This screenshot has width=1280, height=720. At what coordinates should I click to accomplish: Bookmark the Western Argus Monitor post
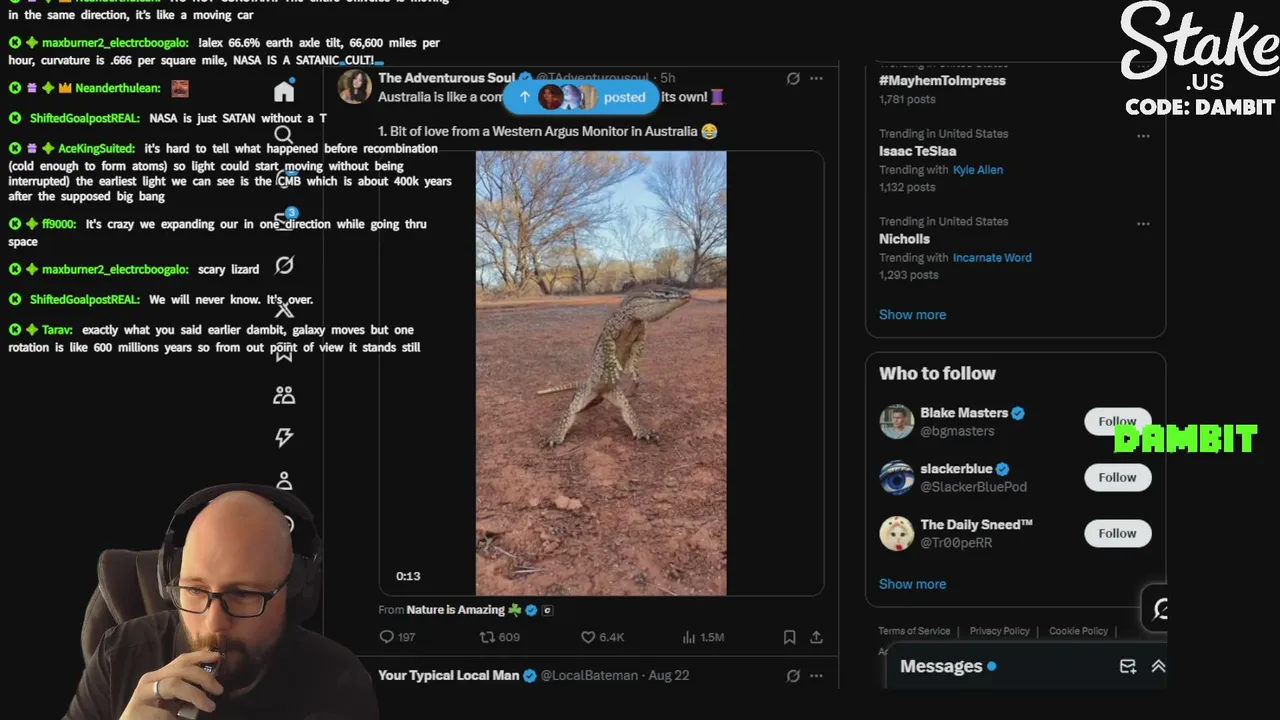click(789, 637)
